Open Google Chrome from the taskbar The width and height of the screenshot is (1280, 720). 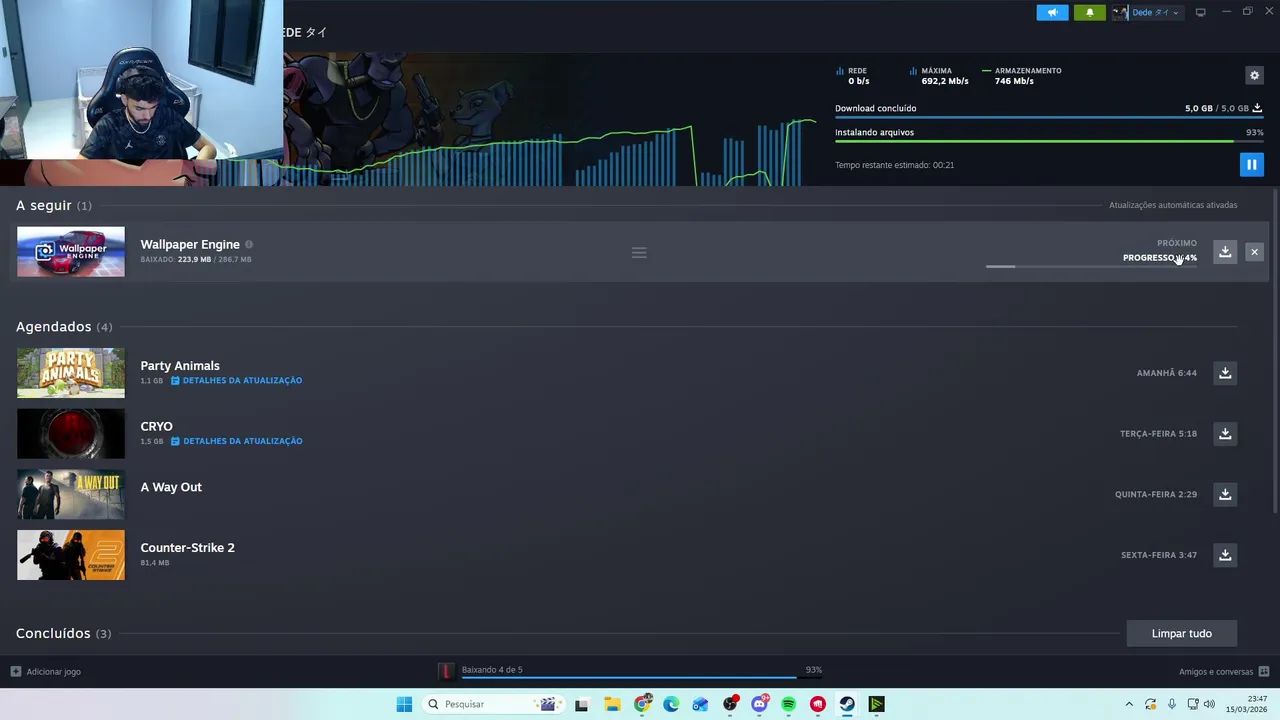point(643,704)
